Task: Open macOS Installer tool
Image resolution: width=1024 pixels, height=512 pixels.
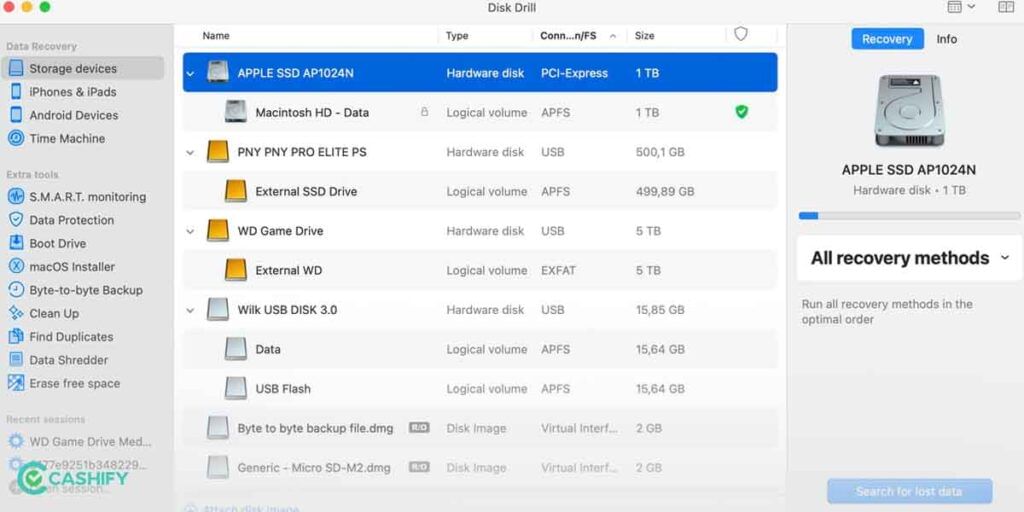Action: click(72, 267)
